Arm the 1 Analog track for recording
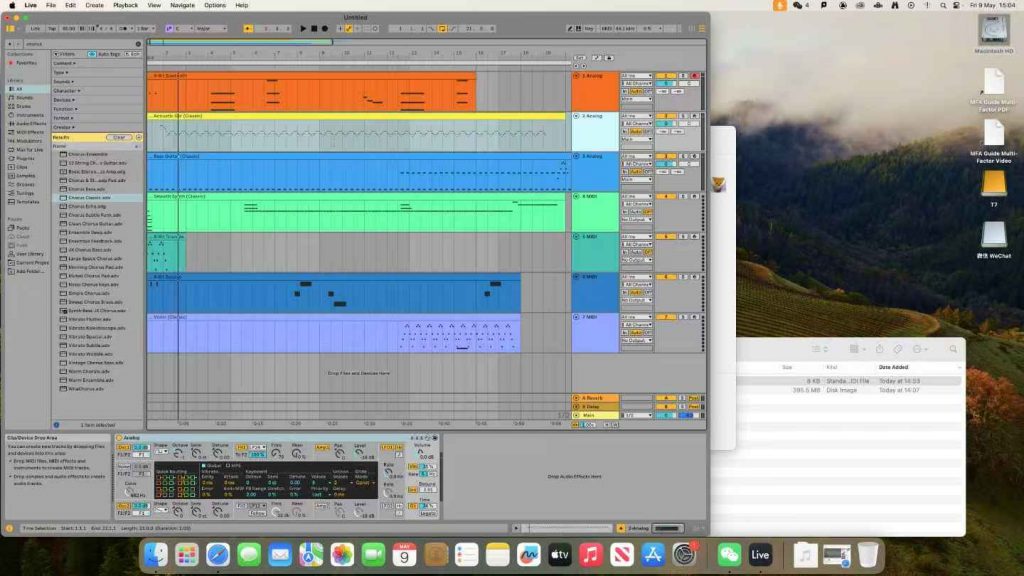1024x576 pixels. tap(695, 76)
